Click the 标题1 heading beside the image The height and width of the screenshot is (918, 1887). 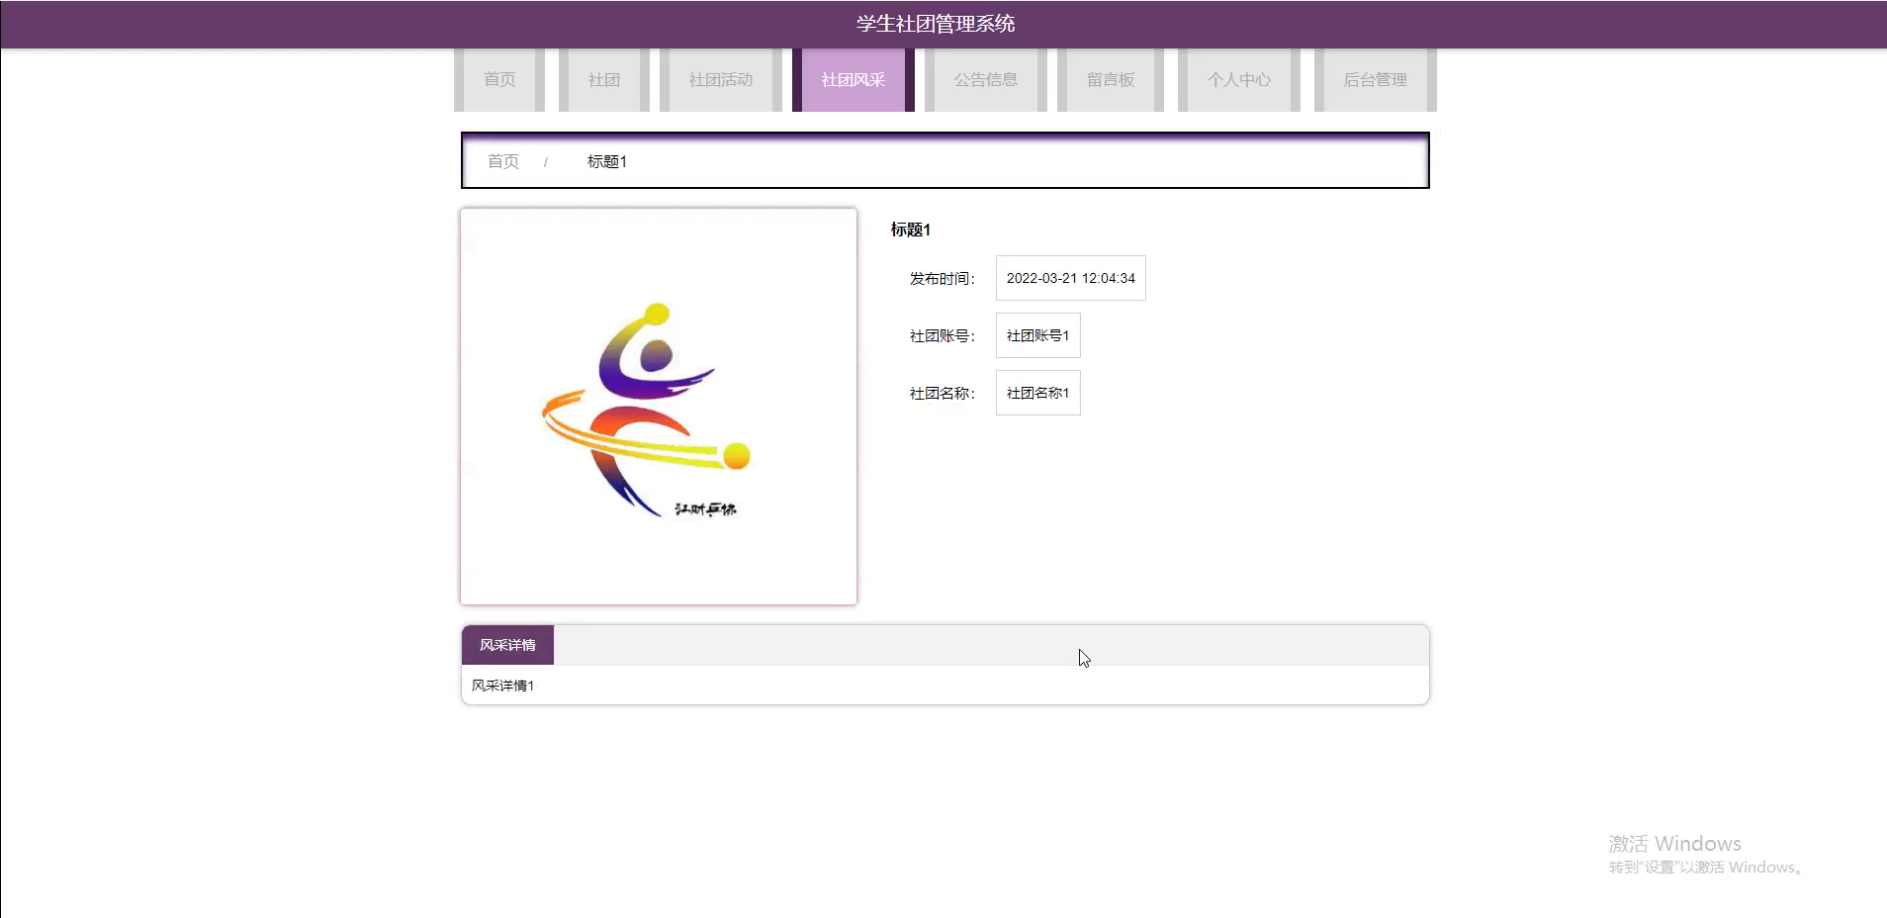click(x=911, y=229)
